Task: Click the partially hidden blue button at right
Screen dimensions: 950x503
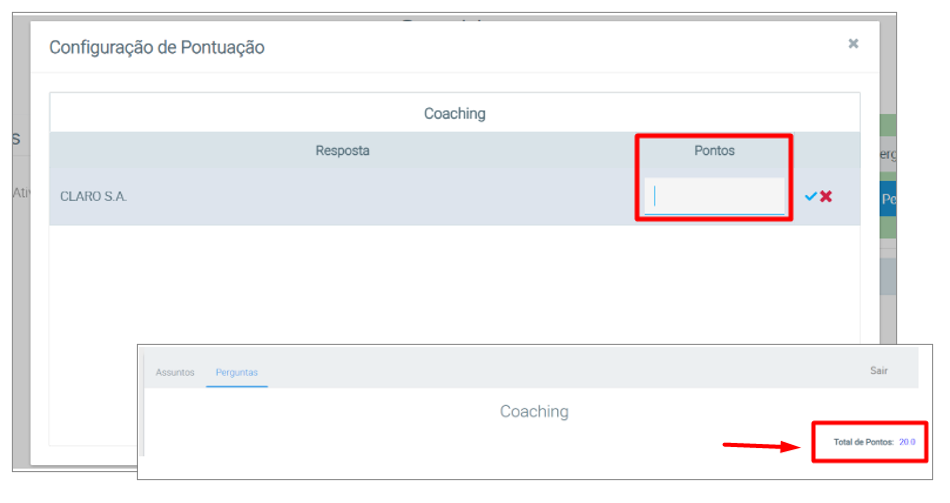Action: pos(887,199)
